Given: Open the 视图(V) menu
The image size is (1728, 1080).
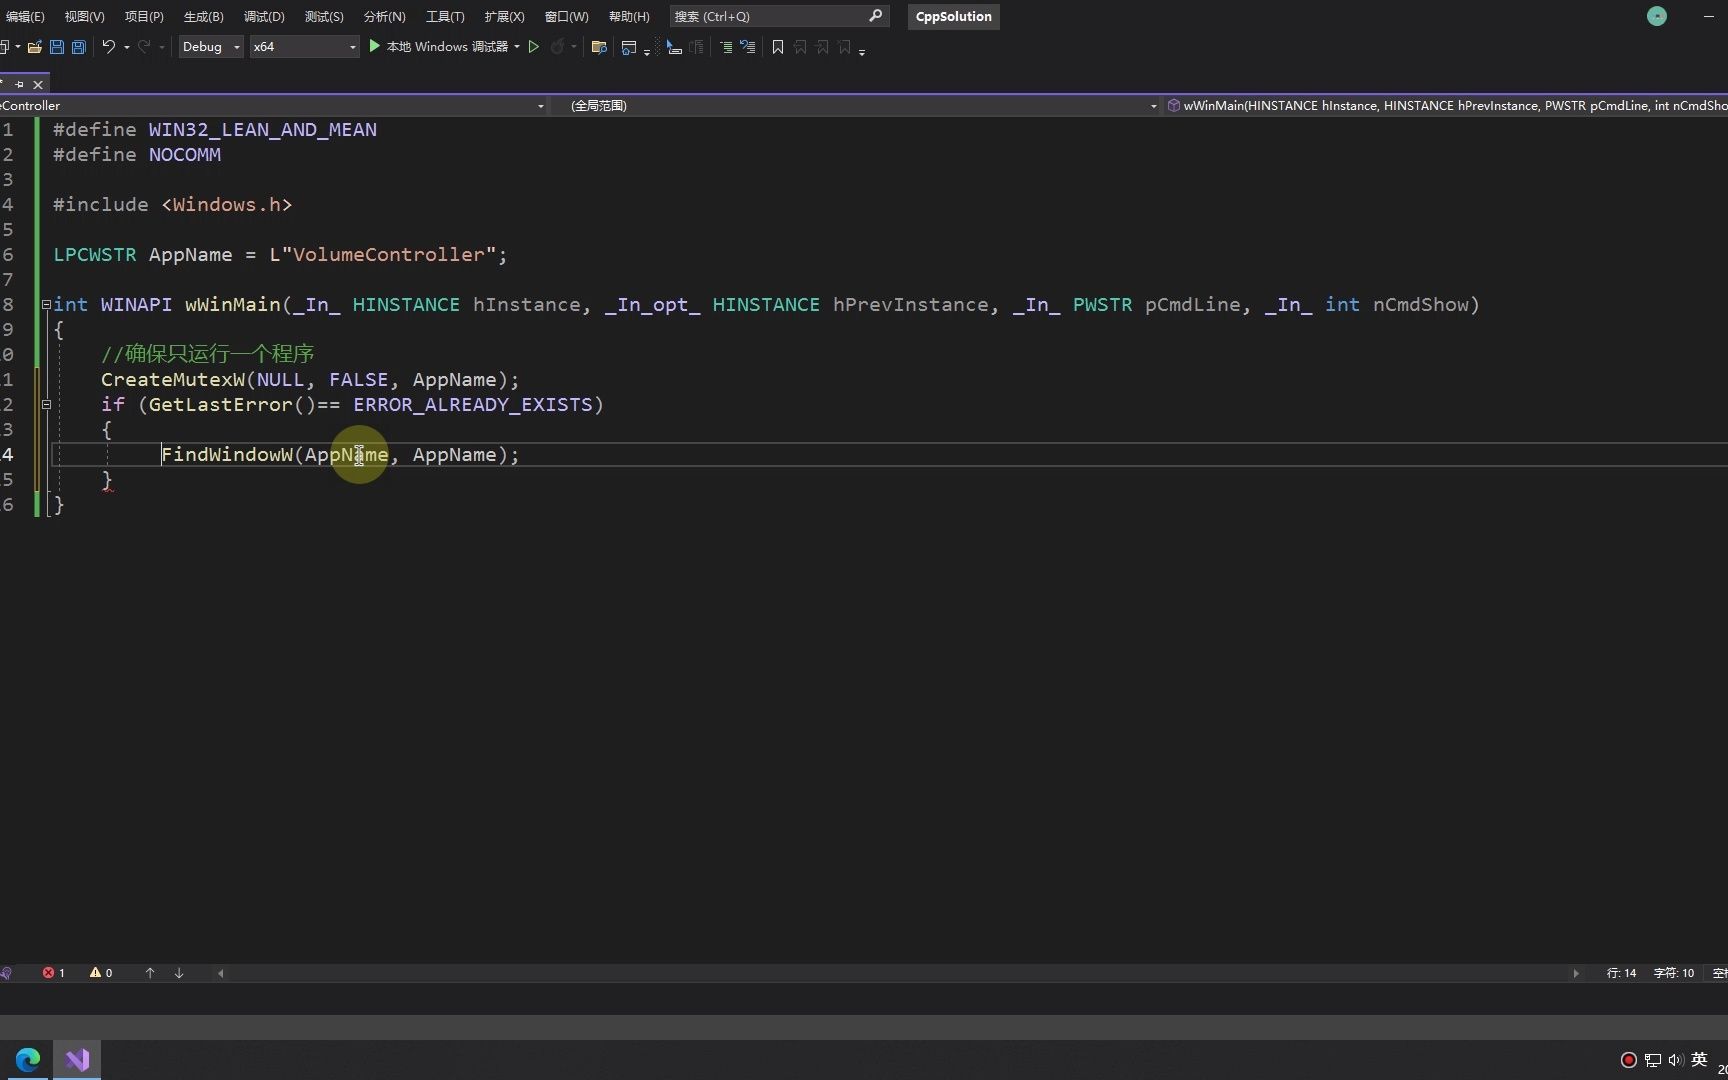Looking at the screenshot, I should (84, 16).
